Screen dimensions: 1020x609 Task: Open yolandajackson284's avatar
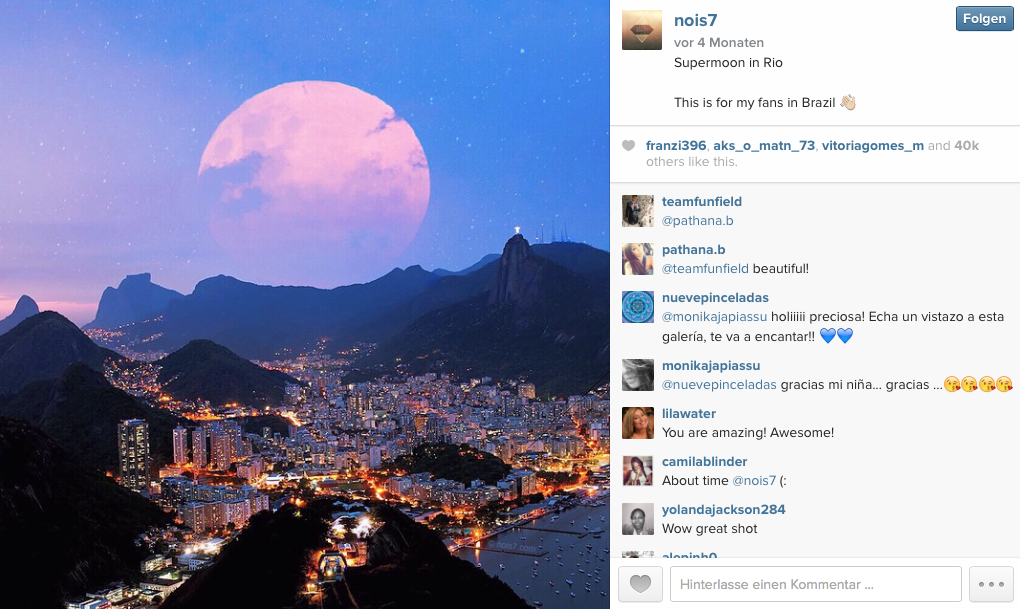[x=638, y=519]
